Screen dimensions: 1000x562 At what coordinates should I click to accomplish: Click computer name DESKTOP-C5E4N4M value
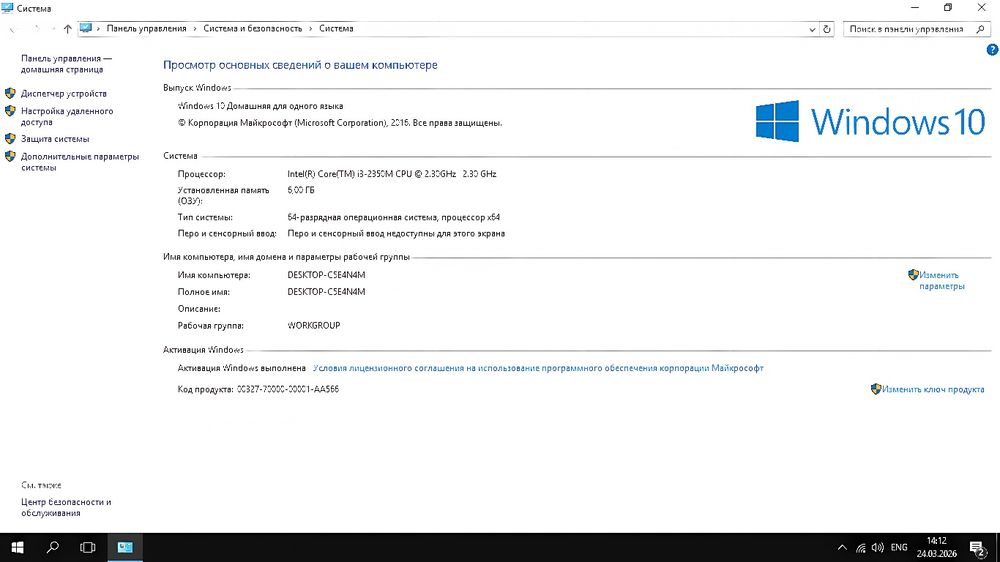(327, 275)
